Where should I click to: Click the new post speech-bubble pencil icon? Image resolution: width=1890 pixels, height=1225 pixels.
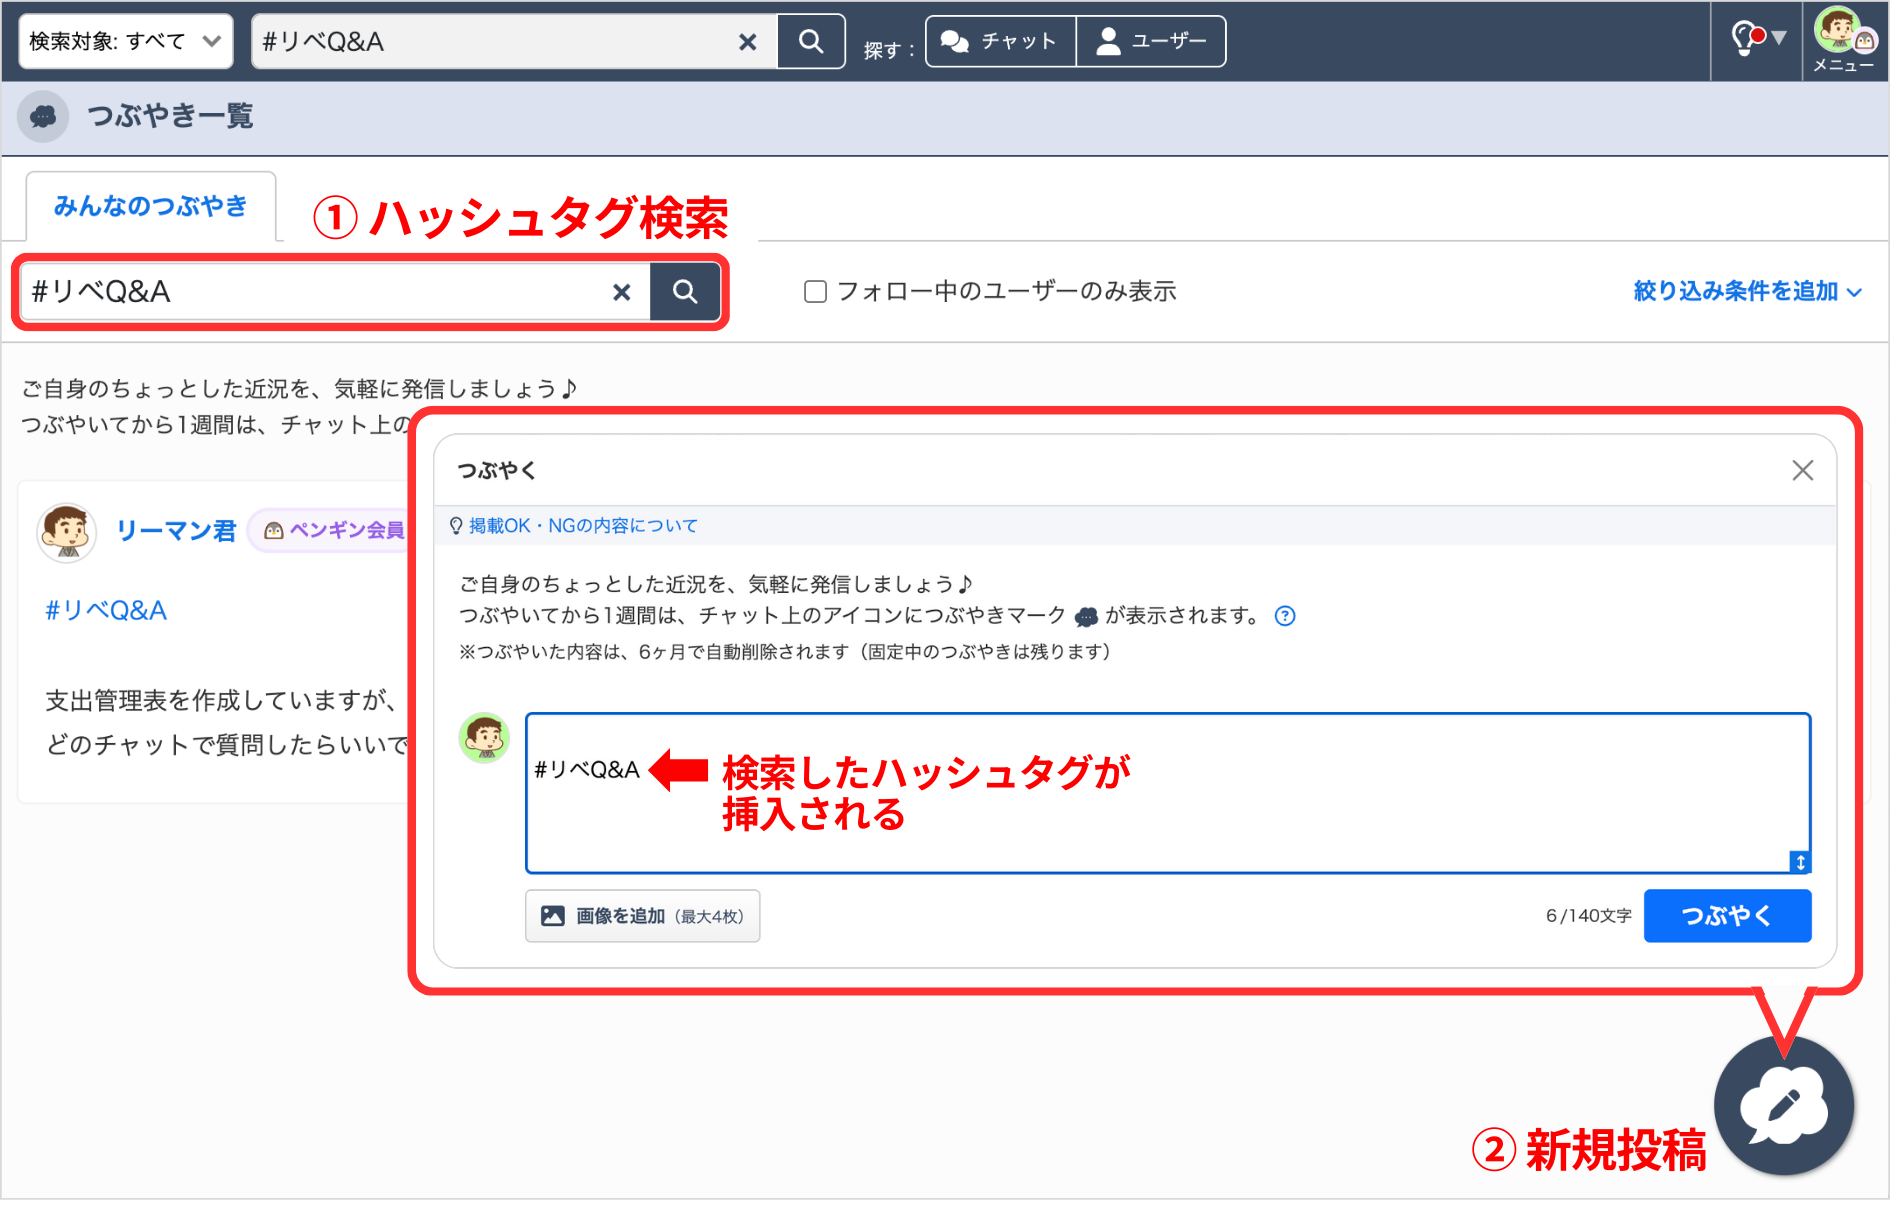coord(1783,1105)
